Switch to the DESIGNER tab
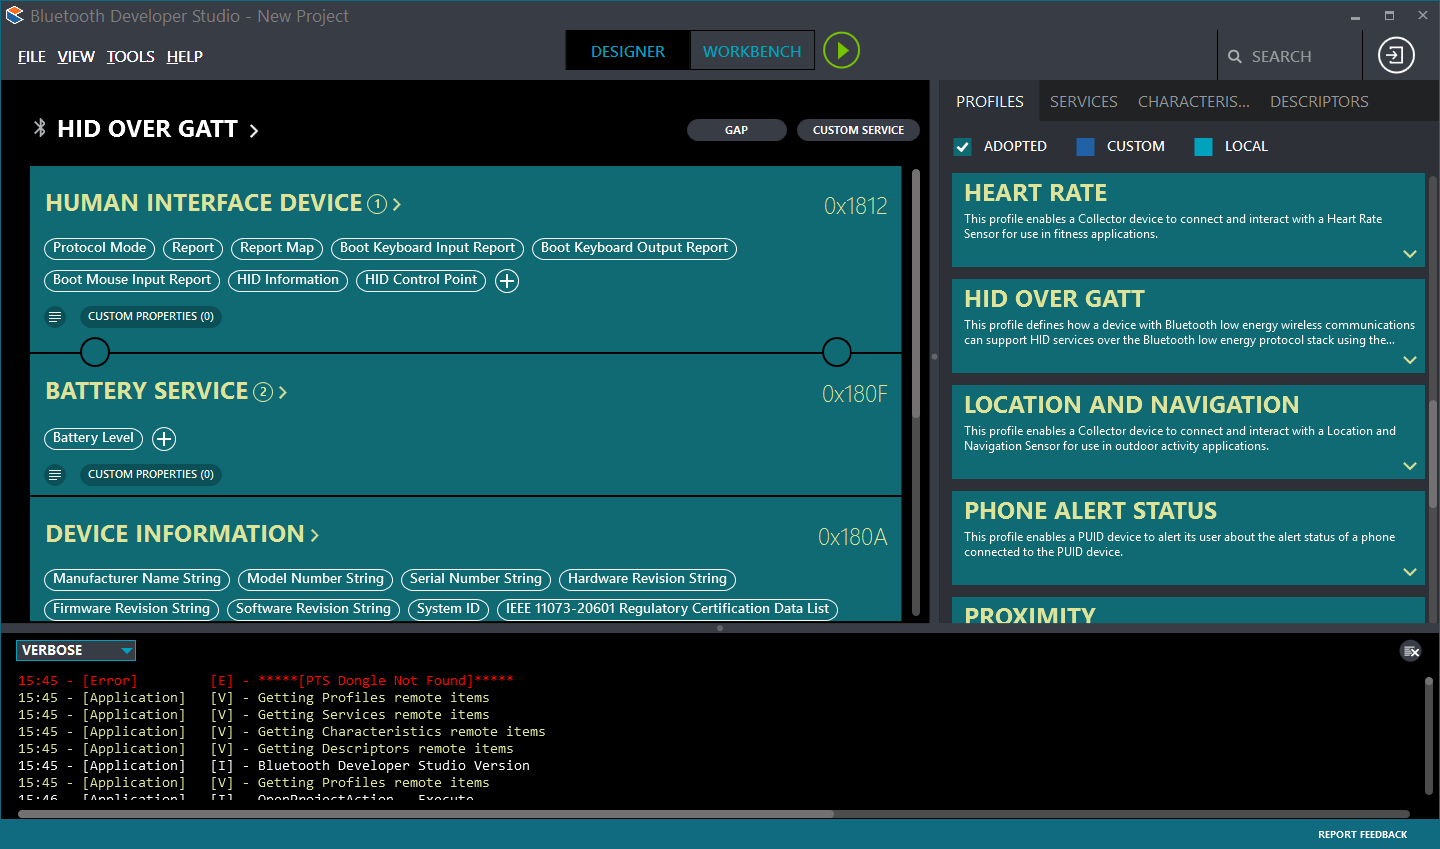The height and width of the screenshot is (849, 1440). coord(628,51)
